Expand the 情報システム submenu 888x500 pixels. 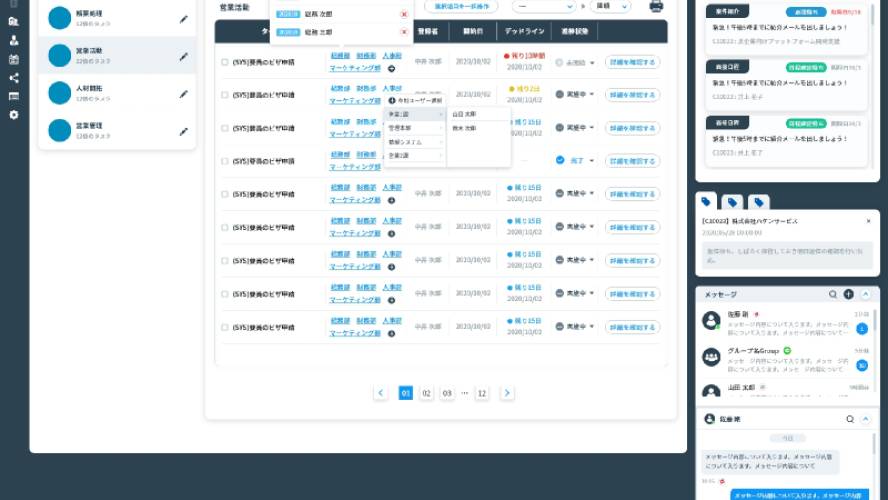pos(415,142)
